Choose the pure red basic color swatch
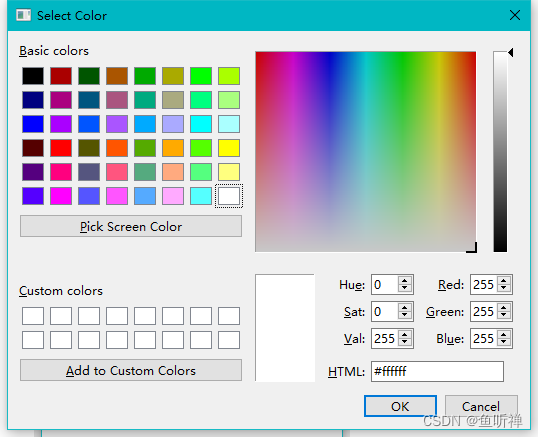Image resolution: width=538 pixels, height=437 pixels. click(x=61, y=148)
